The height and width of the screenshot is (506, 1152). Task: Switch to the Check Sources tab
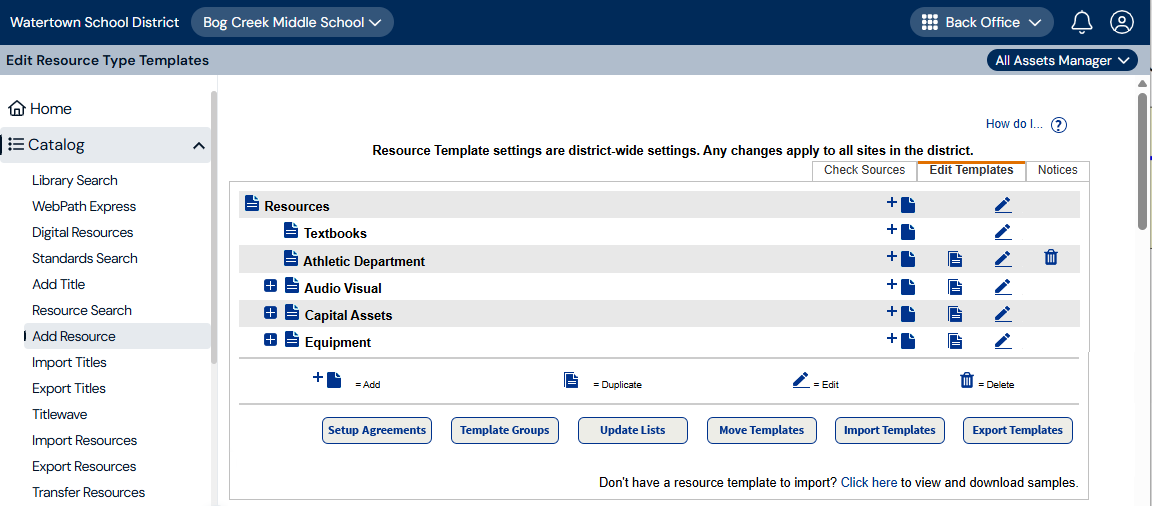click(864, 170)
